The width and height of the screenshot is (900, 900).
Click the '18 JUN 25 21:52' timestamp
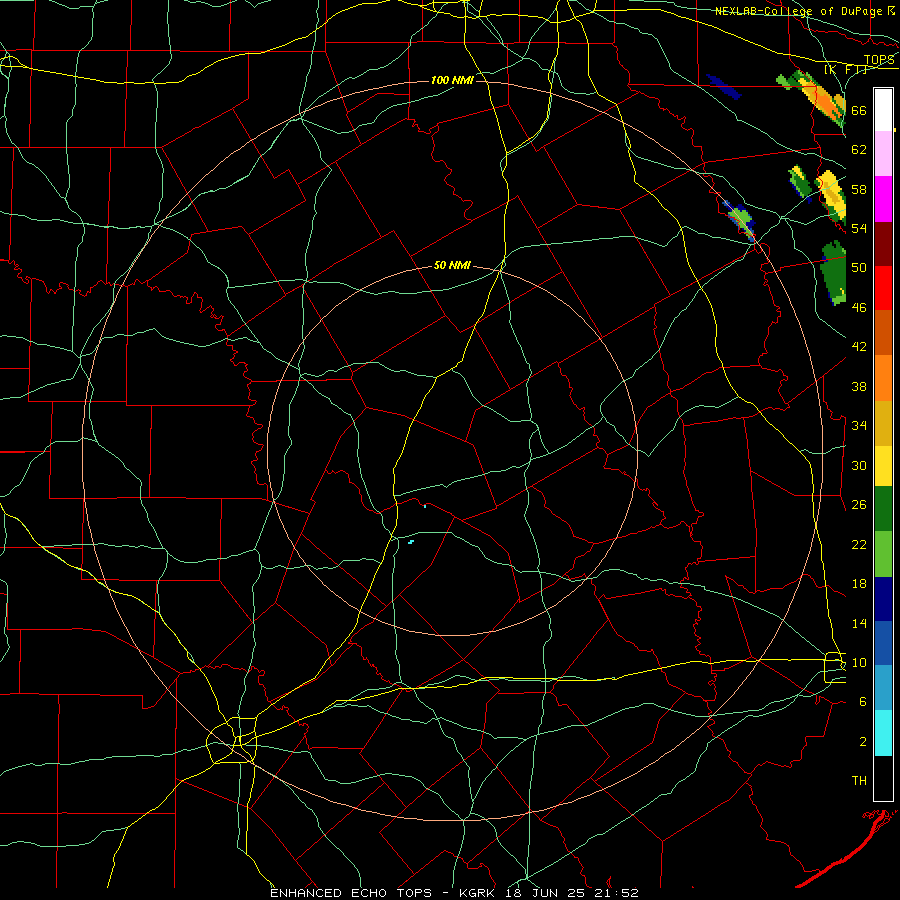(572, 893)
